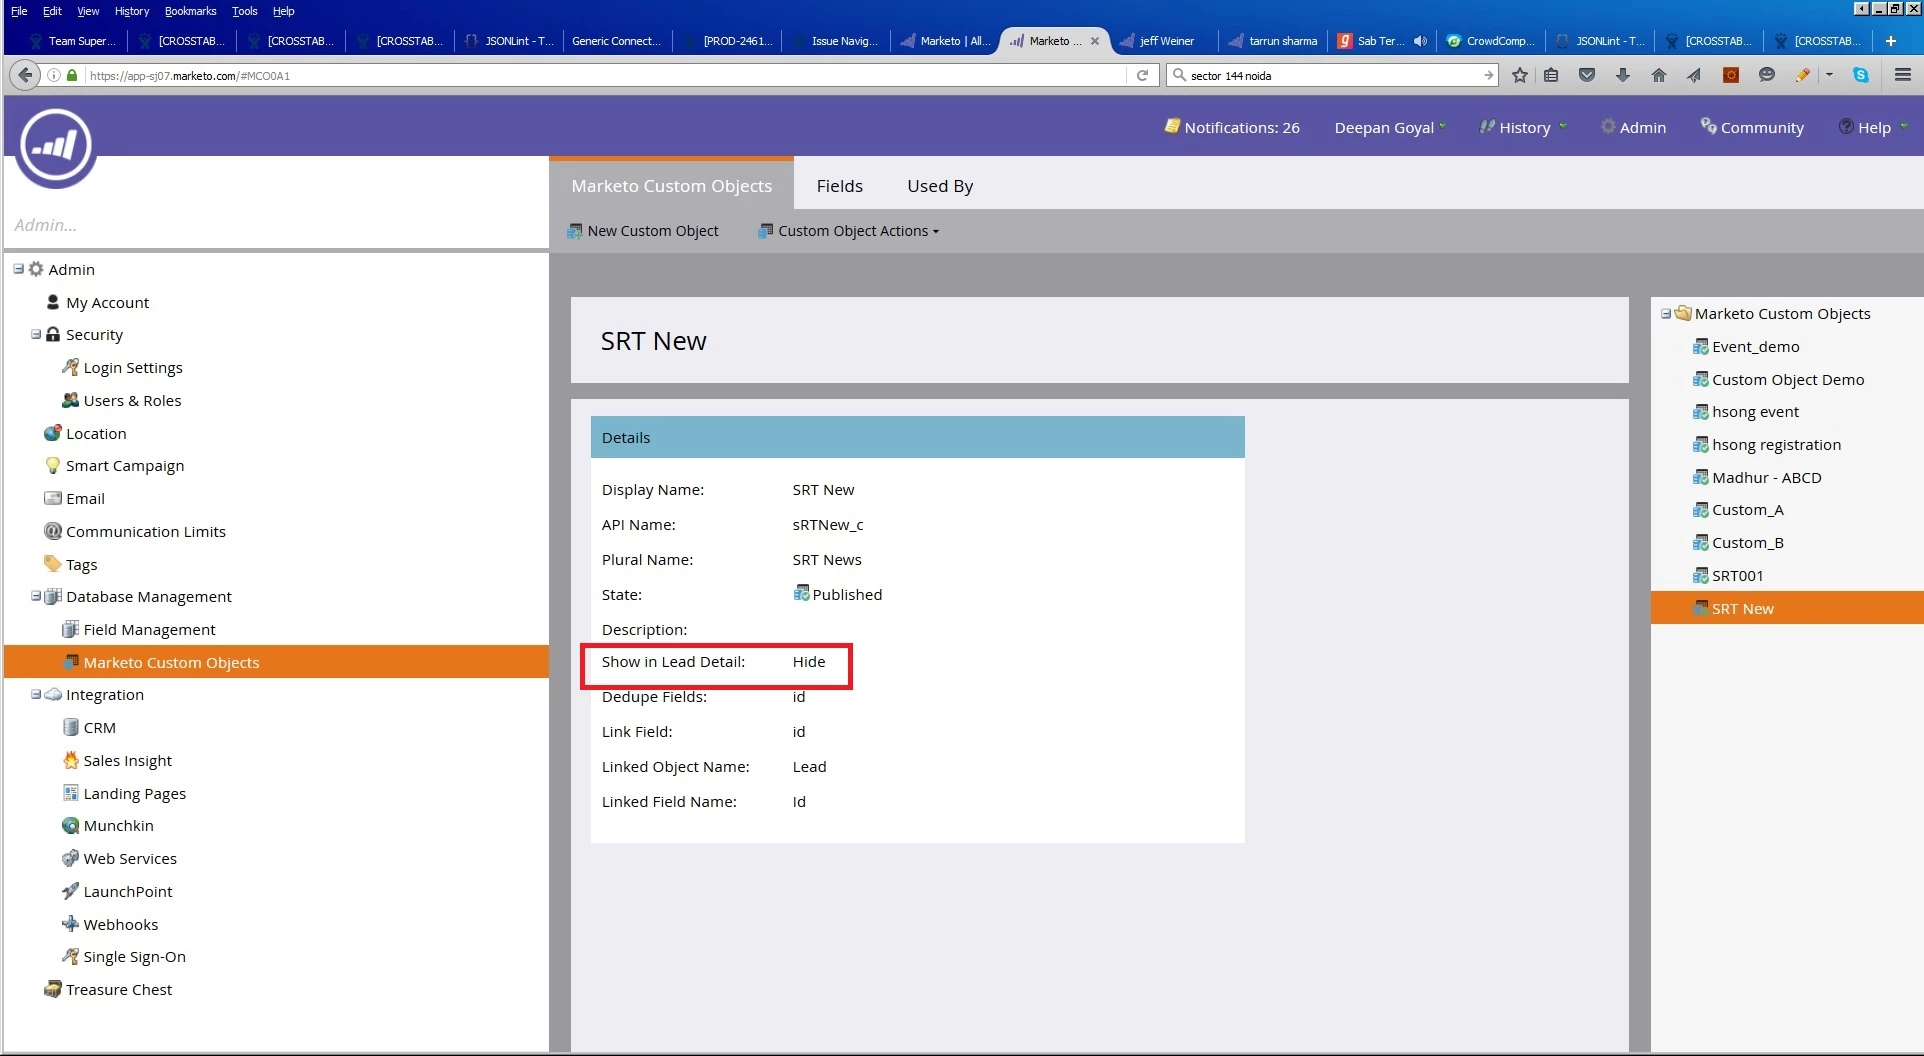Reload the page with the refresh icon
Viewport: 1924px width, 1056px height.
tap(1142, 75)
